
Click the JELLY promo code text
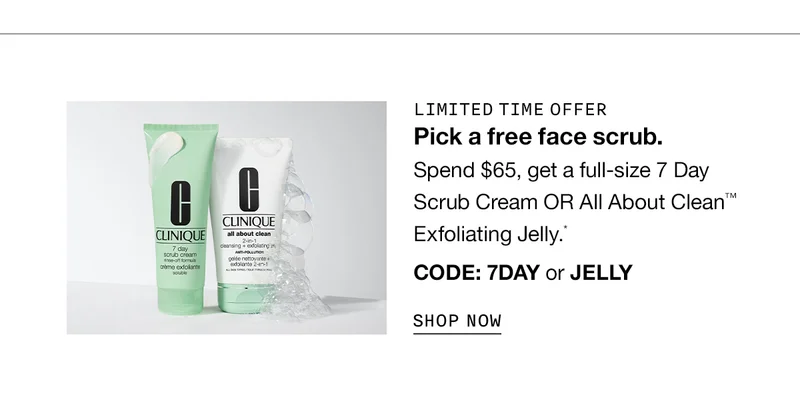point(601,273)
